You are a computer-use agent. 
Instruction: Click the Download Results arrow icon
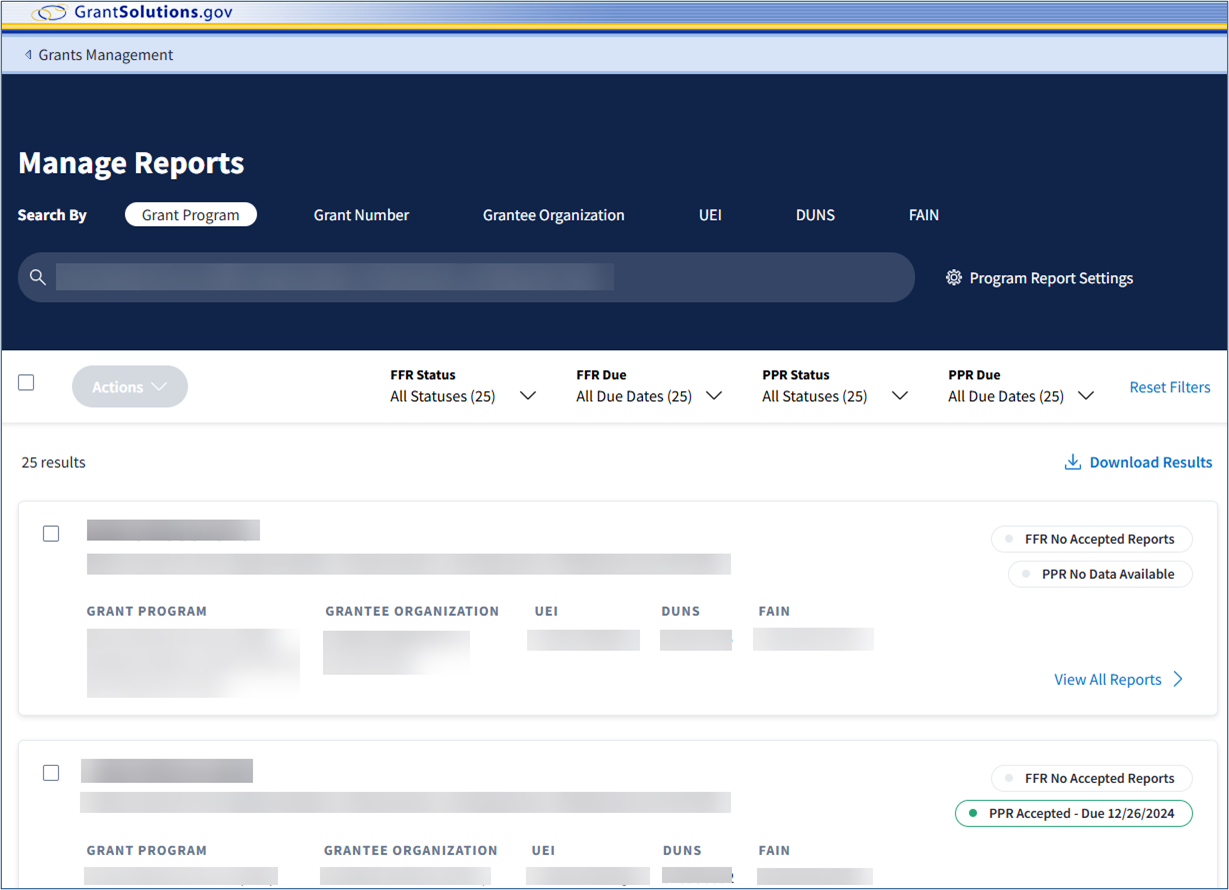tap(1072, 462)
